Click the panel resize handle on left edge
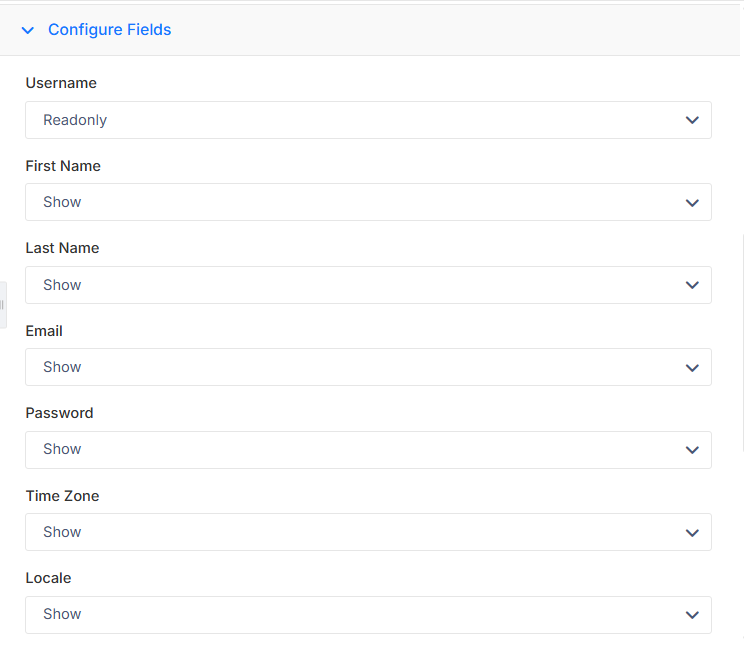The width and height of the screenshot is (744, 648). 3,305
